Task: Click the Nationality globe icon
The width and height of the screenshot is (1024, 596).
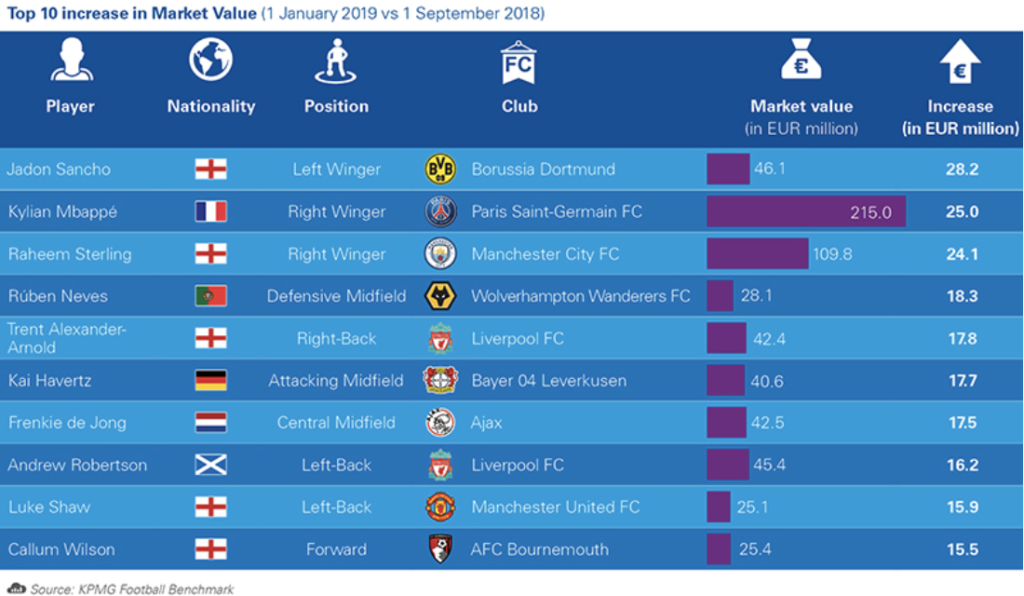Action: pyautogui.click(x=210, y=59)
